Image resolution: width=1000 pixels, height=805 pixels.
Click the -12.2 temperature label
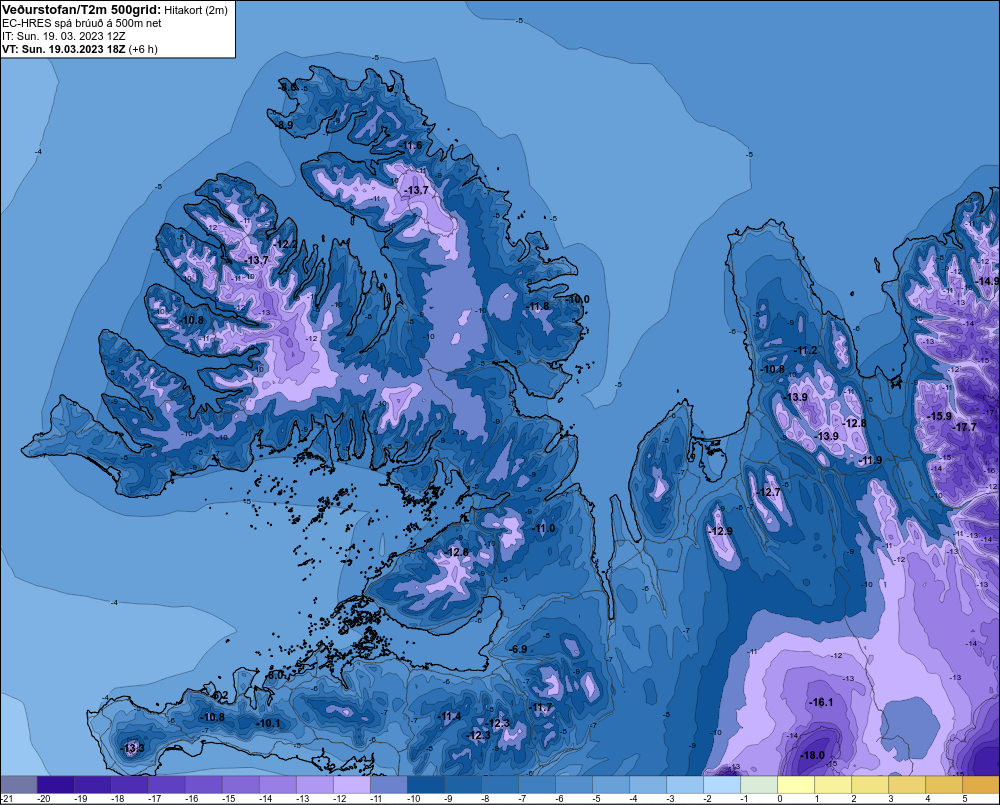[285, 244]
